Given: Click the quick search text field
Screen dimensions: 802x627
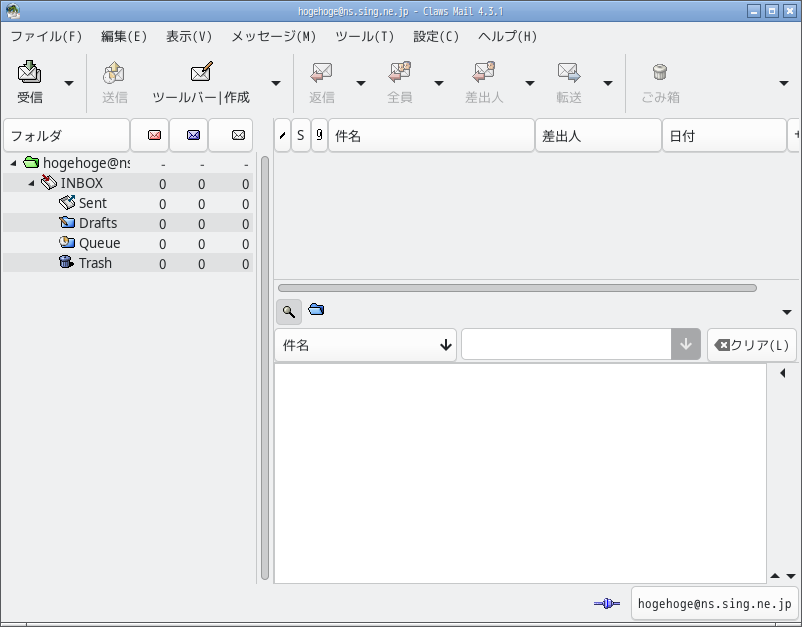Looking at the screenshot, I should [566, 345].
